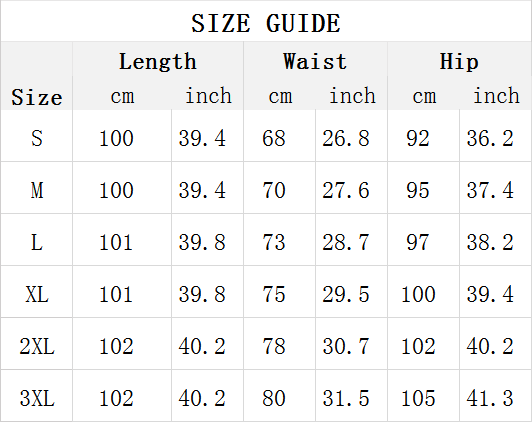This screenshot has height=422, width=532.
Task: Click waist inch value 27.6
Action: (x=346, y=190)
